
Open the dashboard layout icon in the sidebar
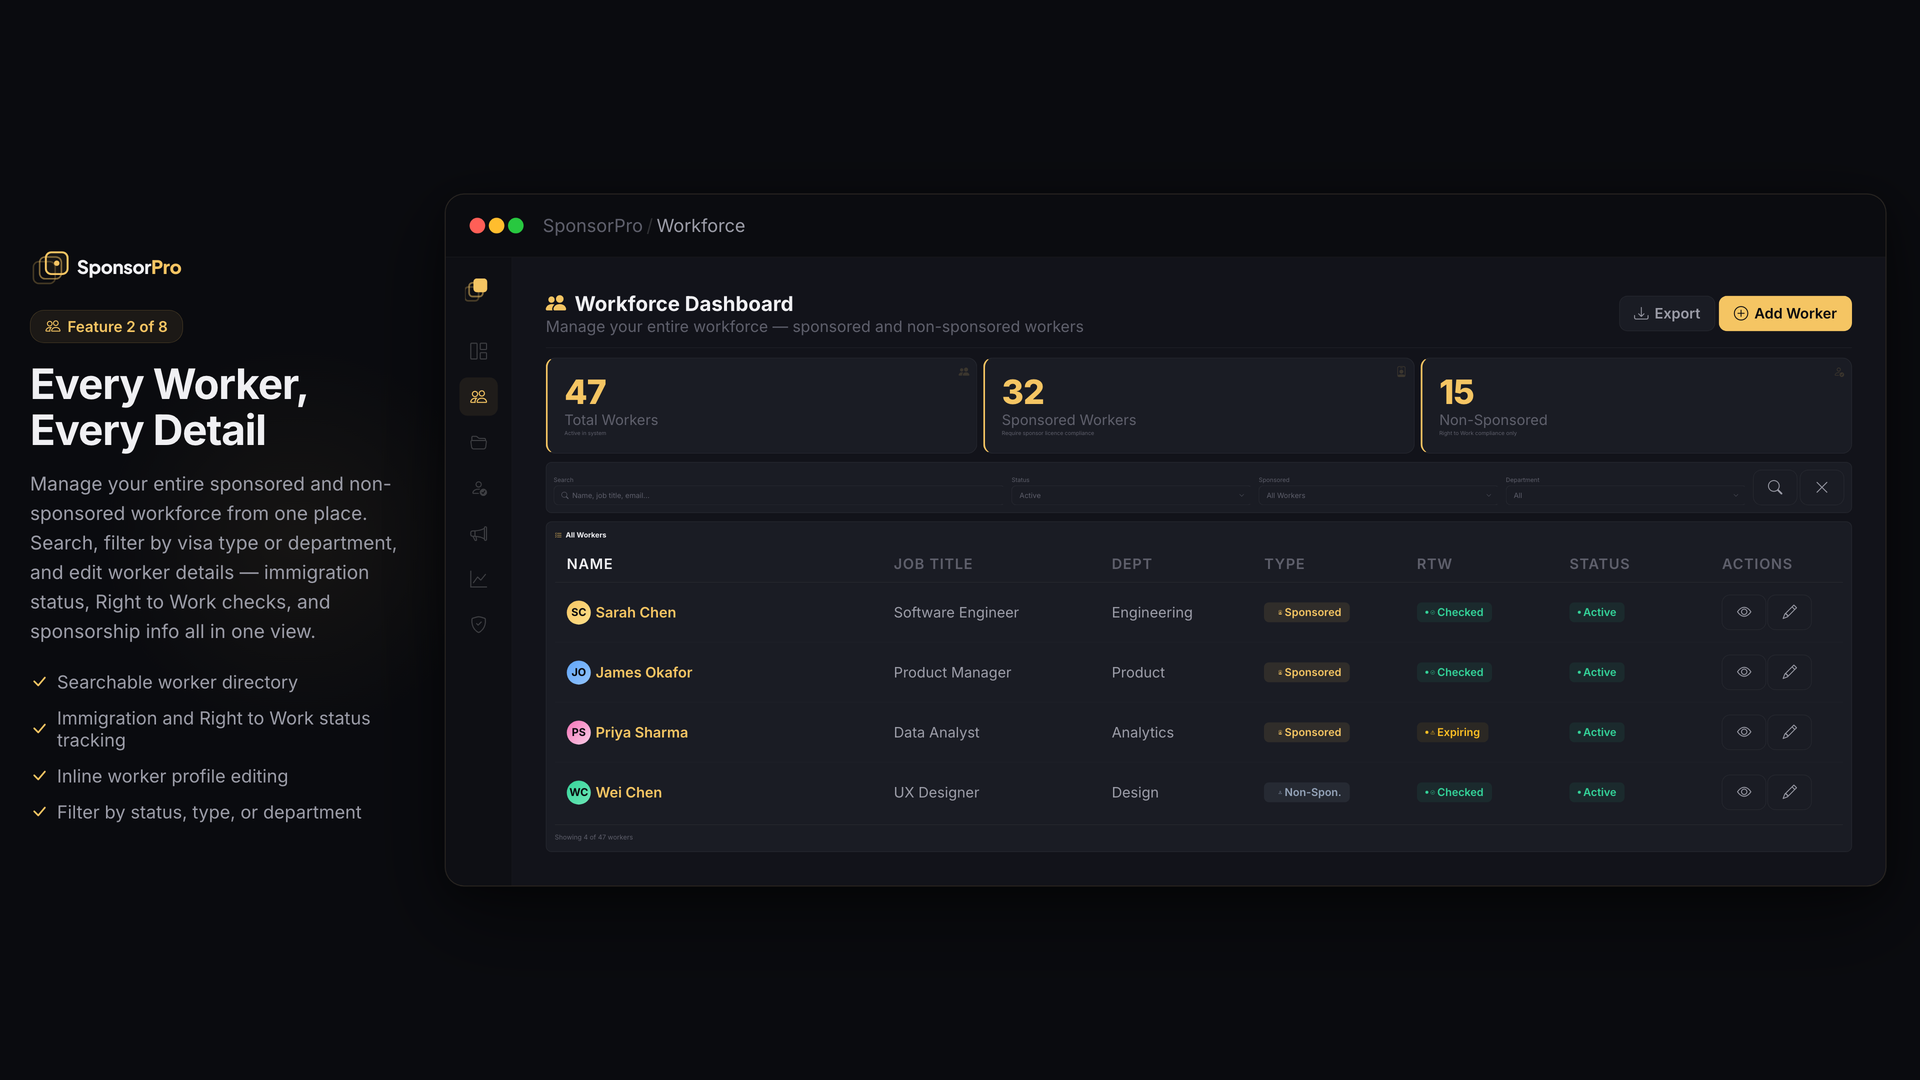point(478,351)
